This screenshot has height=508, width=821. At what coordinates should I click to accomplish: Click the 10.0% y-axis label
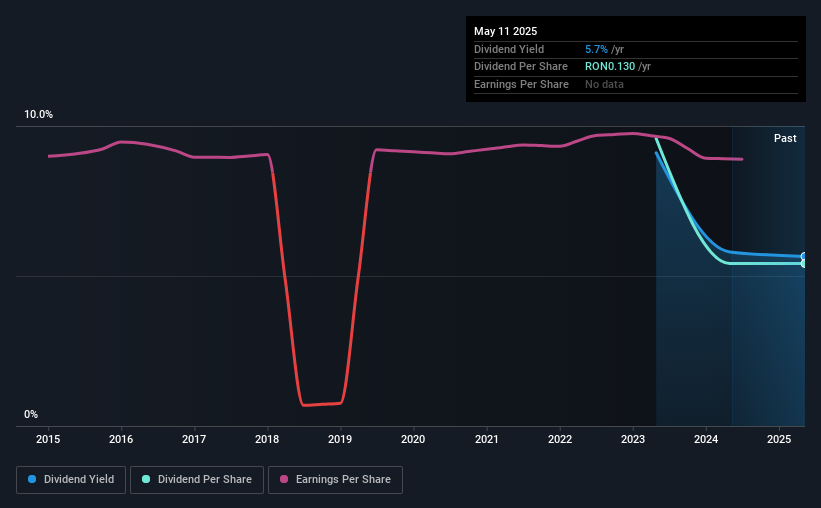[x=38, y=114]
